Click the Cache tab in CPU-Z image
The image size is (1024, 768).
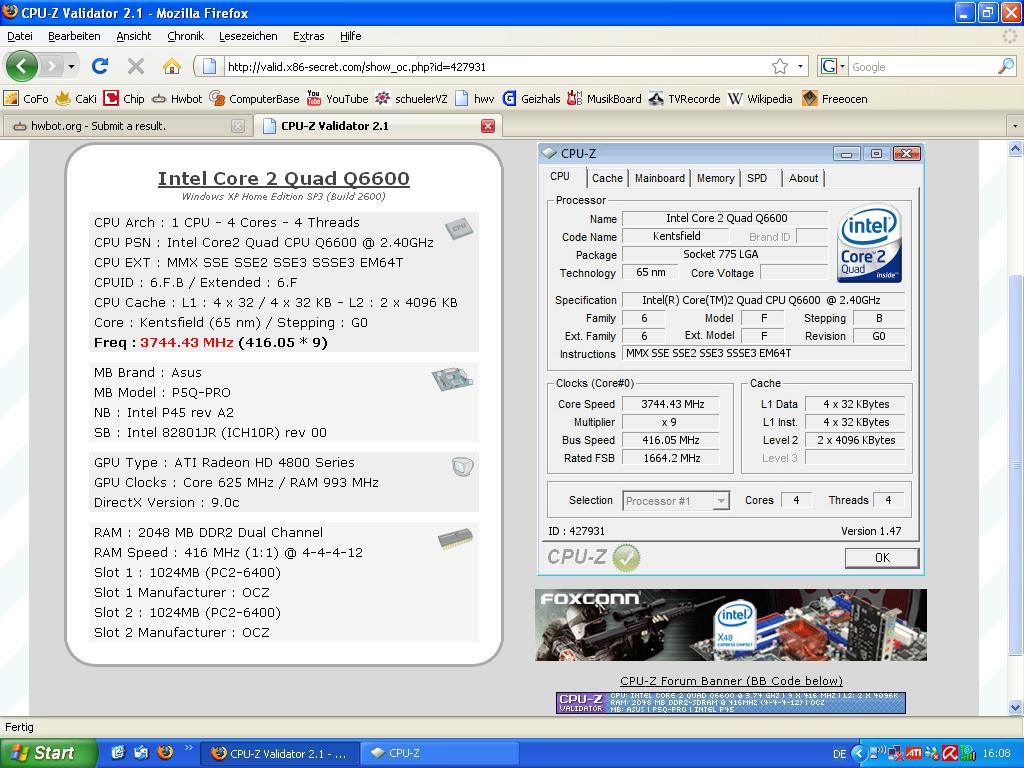tap(607, 178)
